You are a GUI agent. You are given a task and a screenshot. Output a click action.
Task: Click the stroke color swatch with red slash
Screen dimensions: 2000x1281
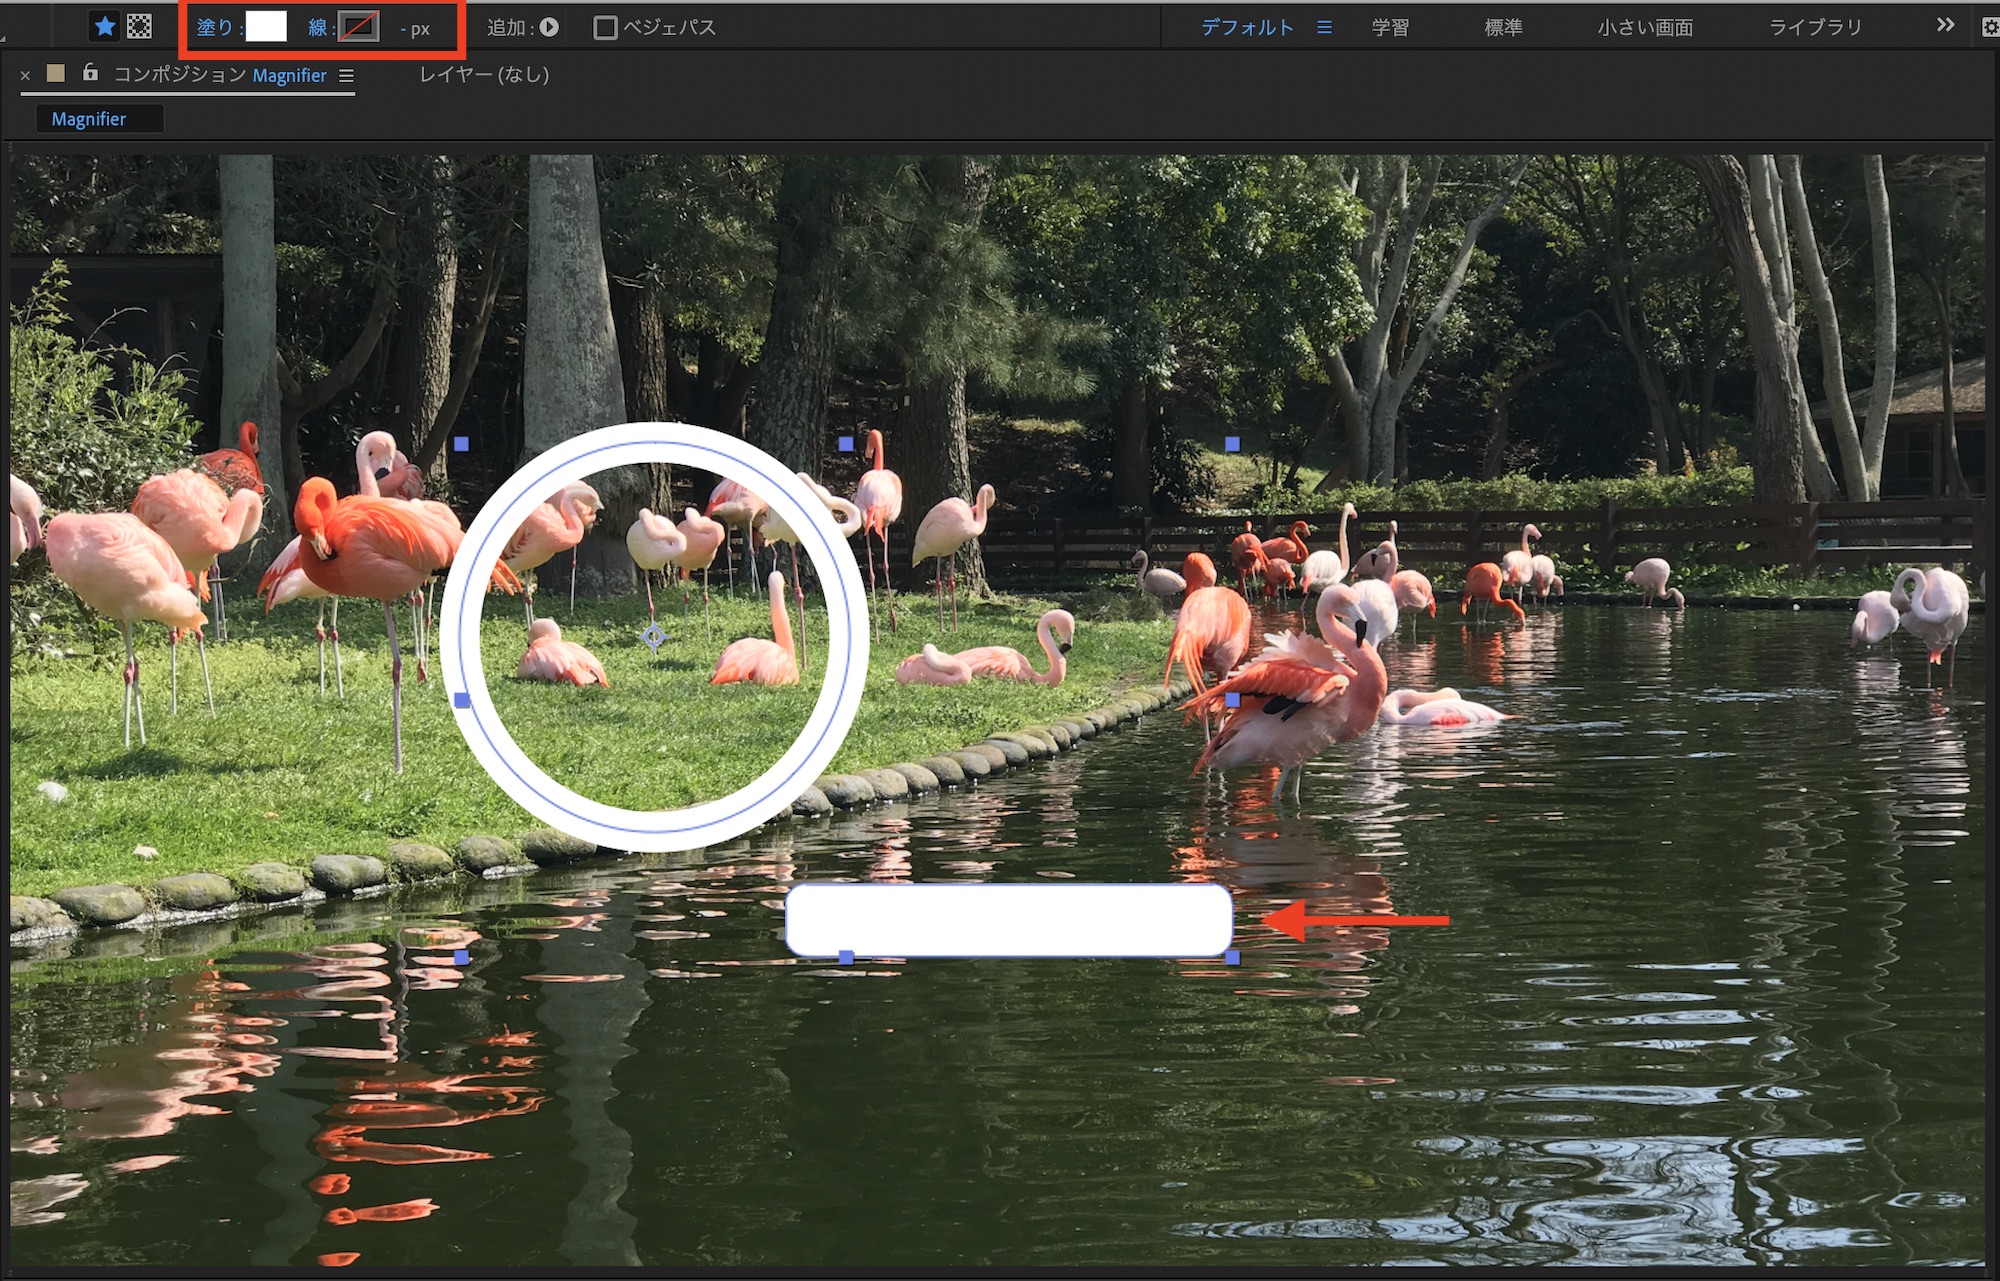[358, 27]
